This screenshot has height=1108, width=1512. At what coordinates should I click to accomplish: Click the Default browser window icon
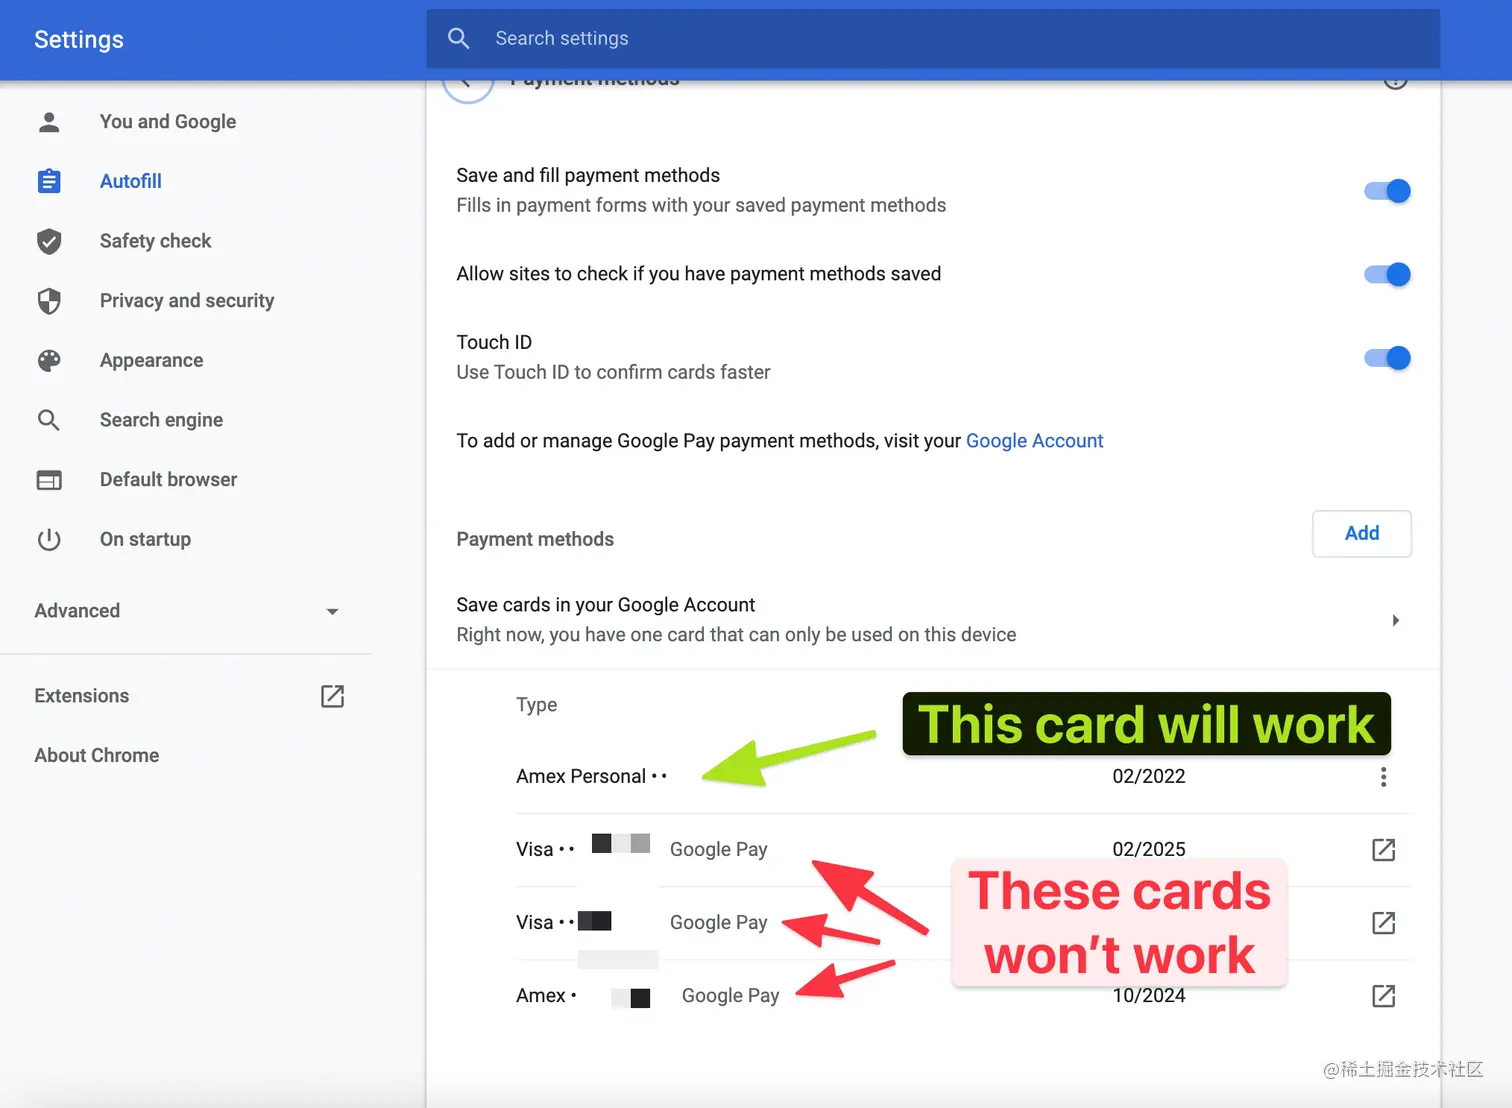tap(49, 480)
